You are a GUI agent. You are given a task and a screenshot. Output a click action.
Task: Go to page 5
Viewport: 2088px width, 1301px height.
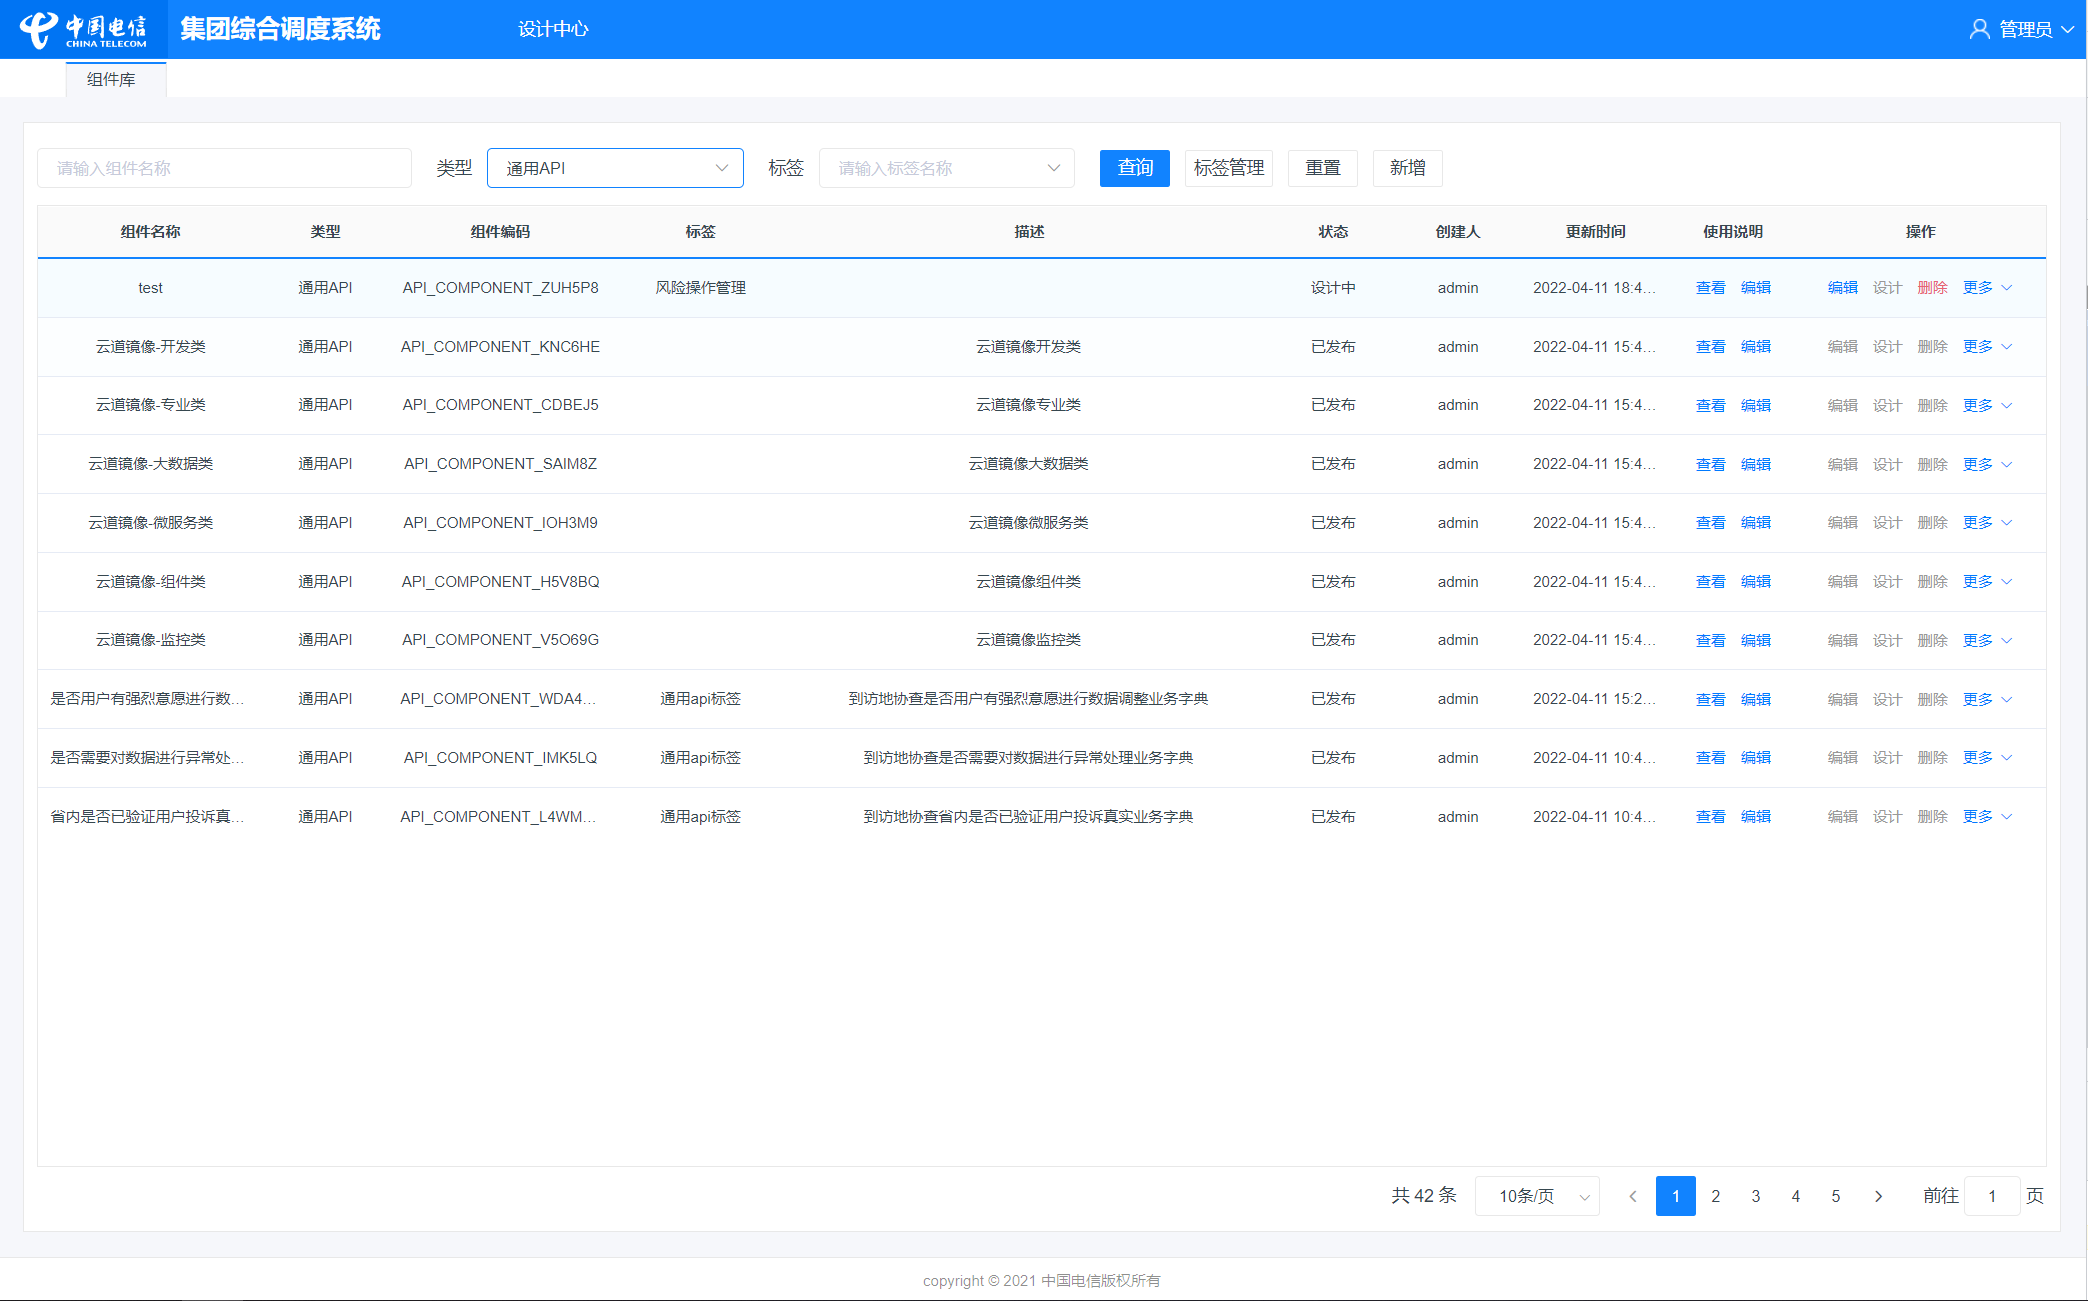(x=1836, y=1196)
